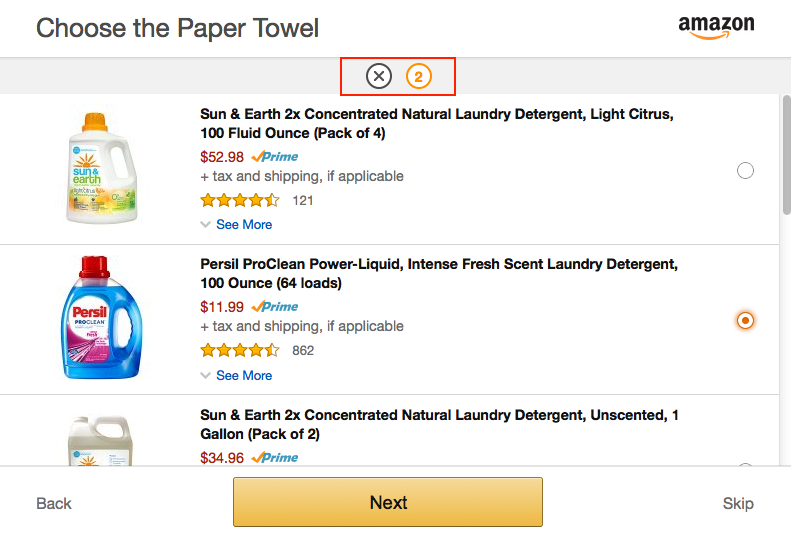The width and height of the screenshot is (791, 534).
Task: Click the Prime badge next to $52.98
Action: click(275, 156)
